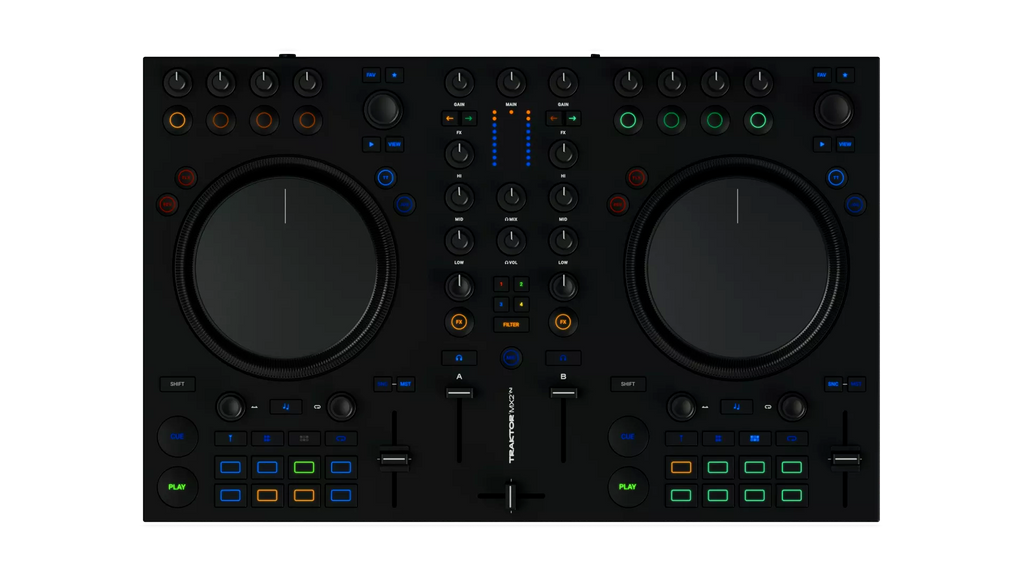Enable the left deck REV button
Viewport: 1024px width, 576px height.
(x=168, y=205)
